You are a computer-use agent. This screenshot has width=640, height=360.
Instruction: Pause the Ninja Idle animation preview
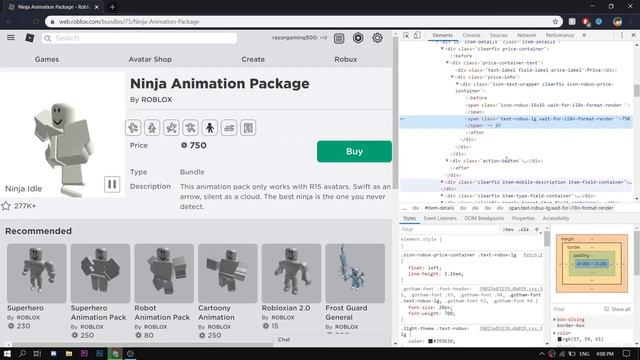112,184
